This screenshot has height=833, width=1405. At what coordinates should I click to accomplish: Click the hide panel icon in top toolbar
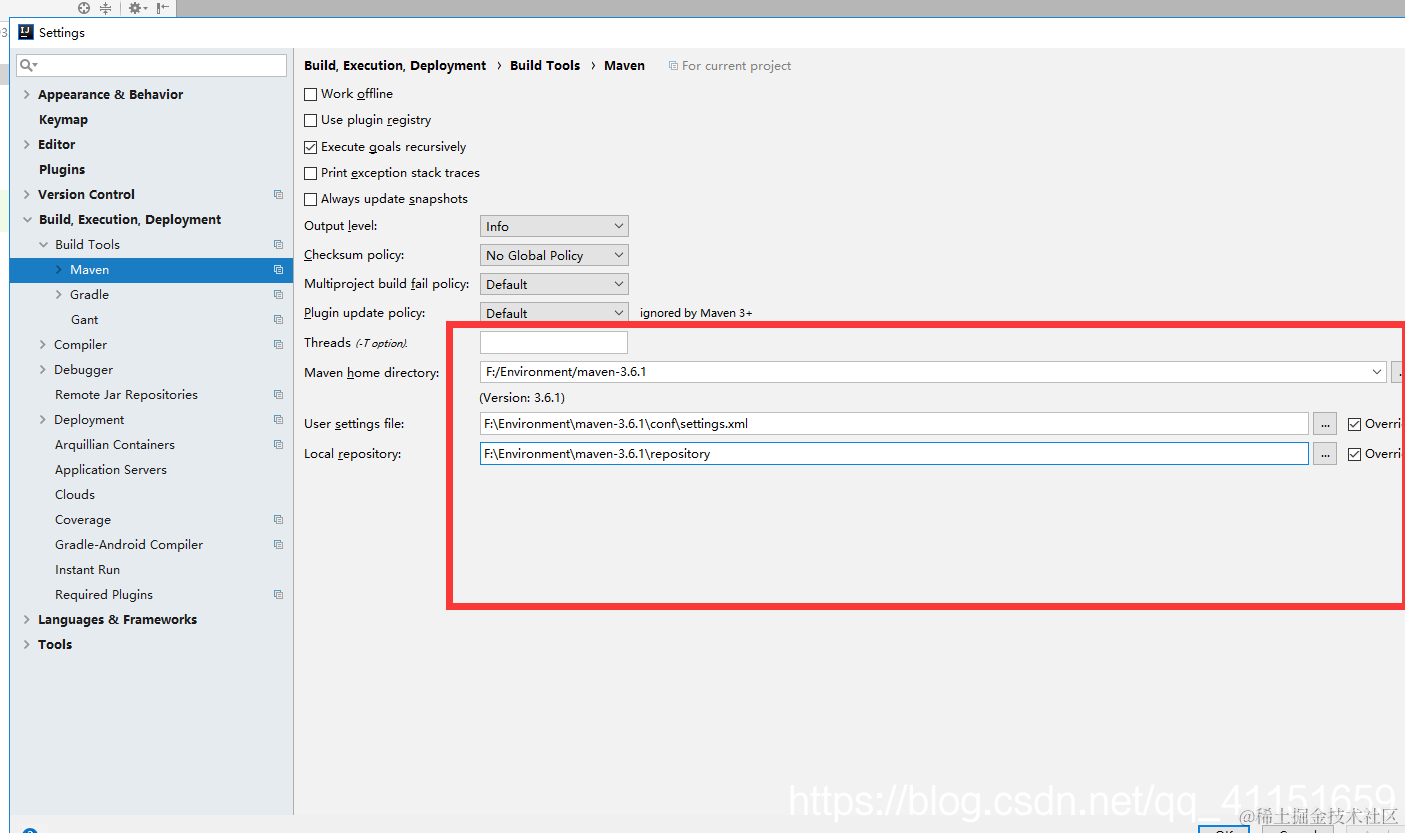[163, 8]
